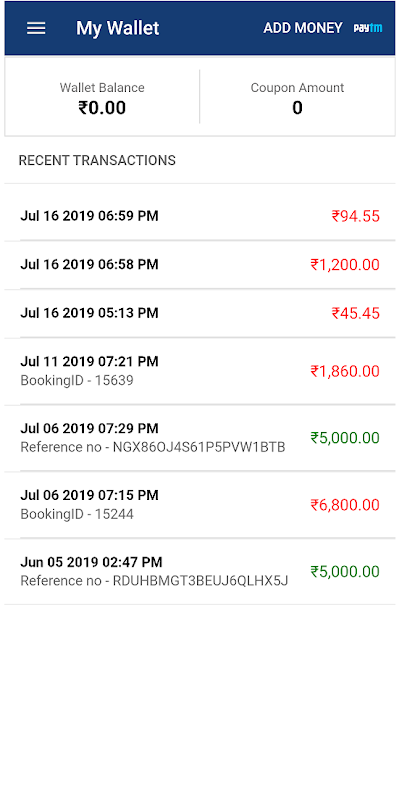Open reference no RDUHBMGT3BEUJ6QLHX5J transaction
Viewport: 402px width, 800px height.
200,571
